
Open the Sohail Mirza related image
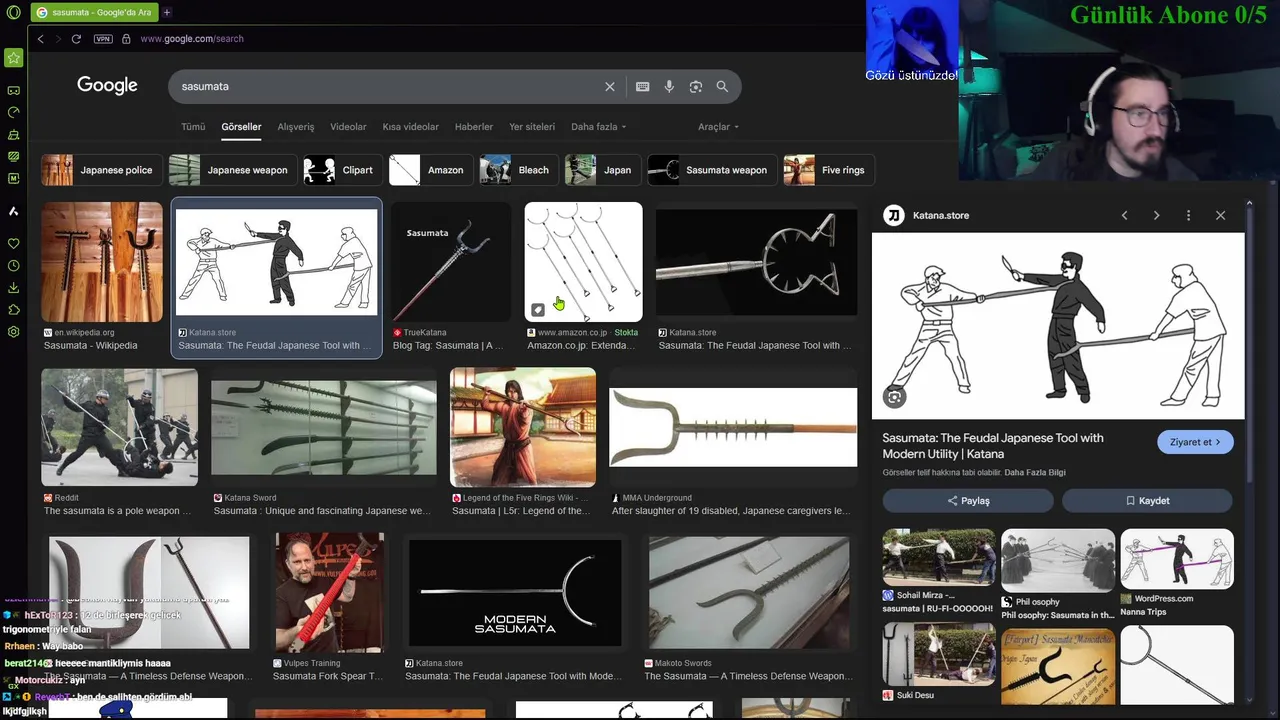click(x=939, y=558)
